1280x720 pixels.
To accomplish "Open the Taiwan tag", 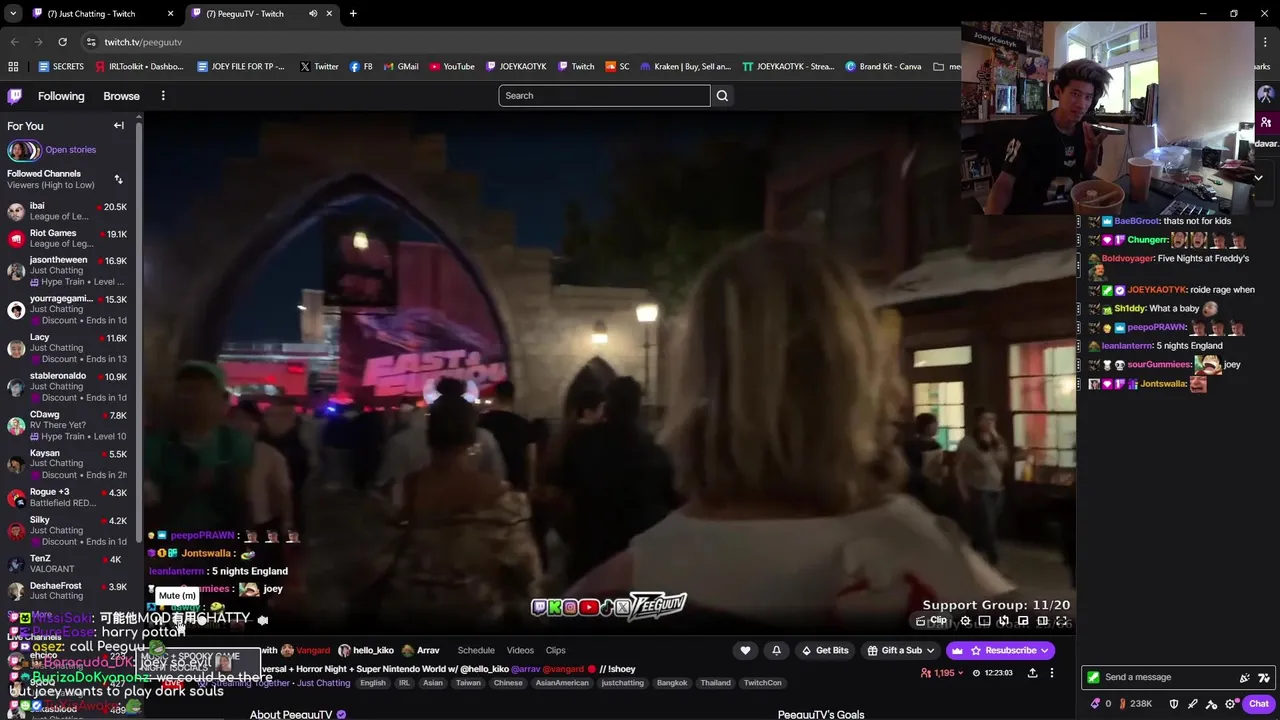I will coord(468,683).
